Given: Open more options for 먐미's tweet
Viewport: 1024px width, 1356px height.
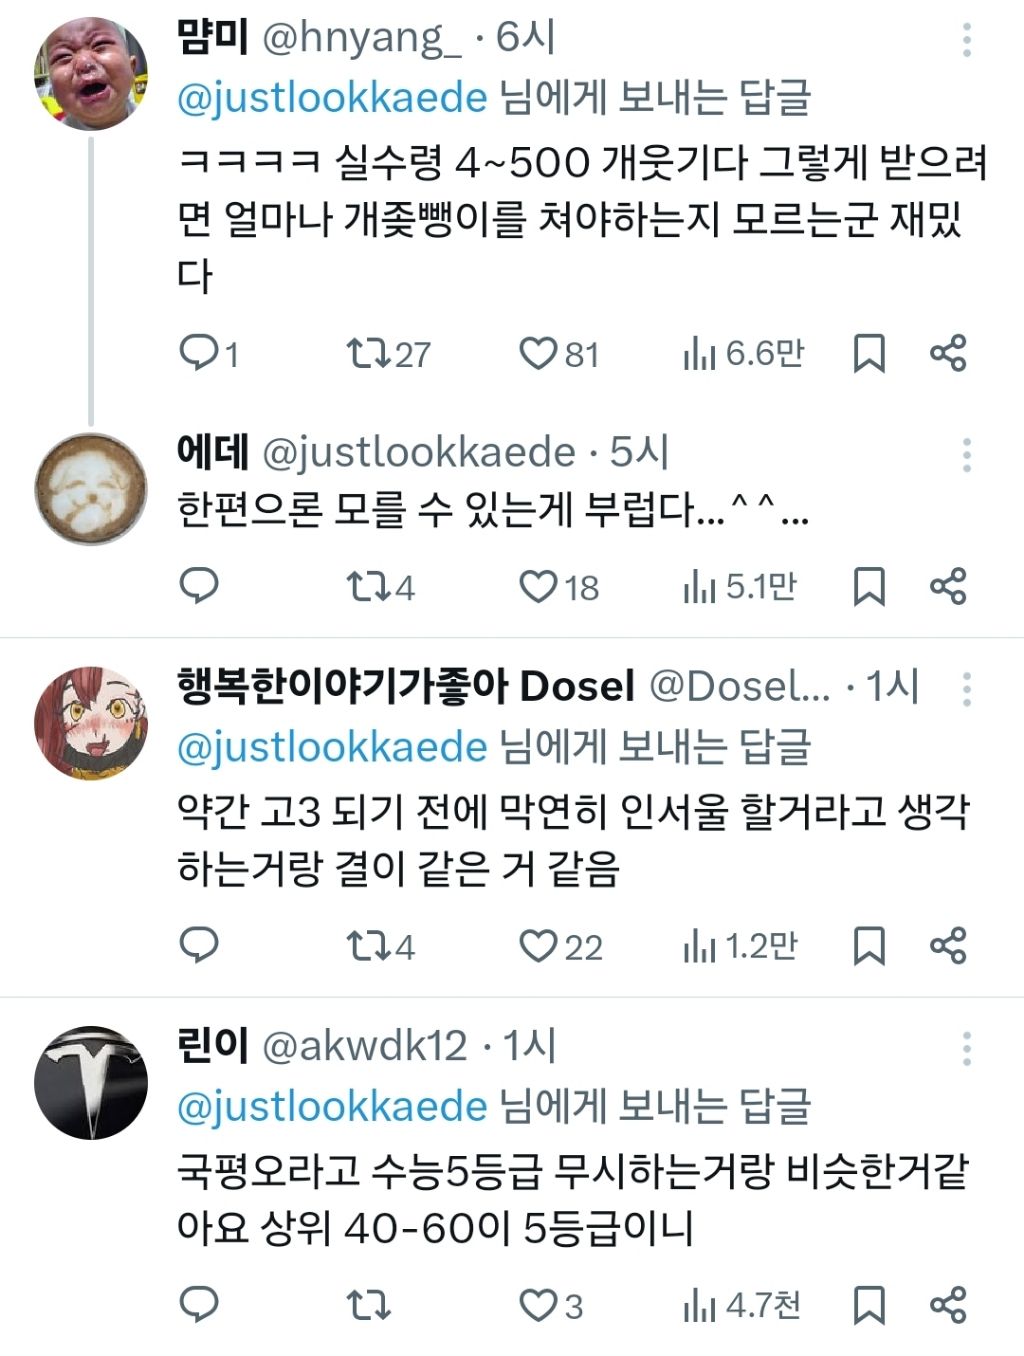Looking at the screenshot, I should pos(966,40).
